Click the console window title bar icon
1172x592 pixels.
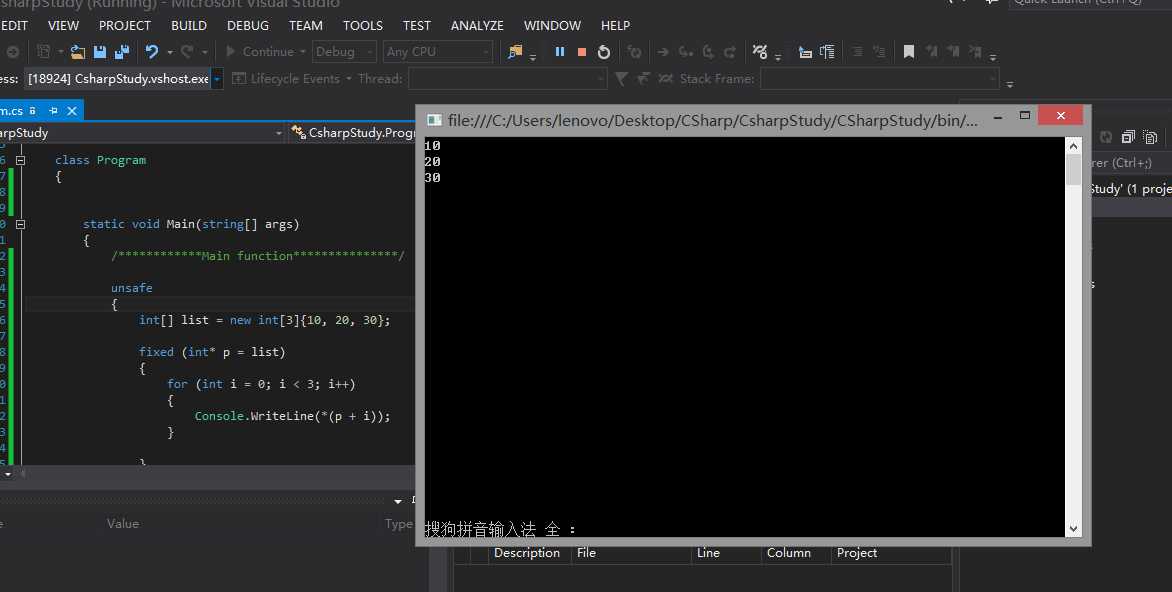(x=434, y=120)
